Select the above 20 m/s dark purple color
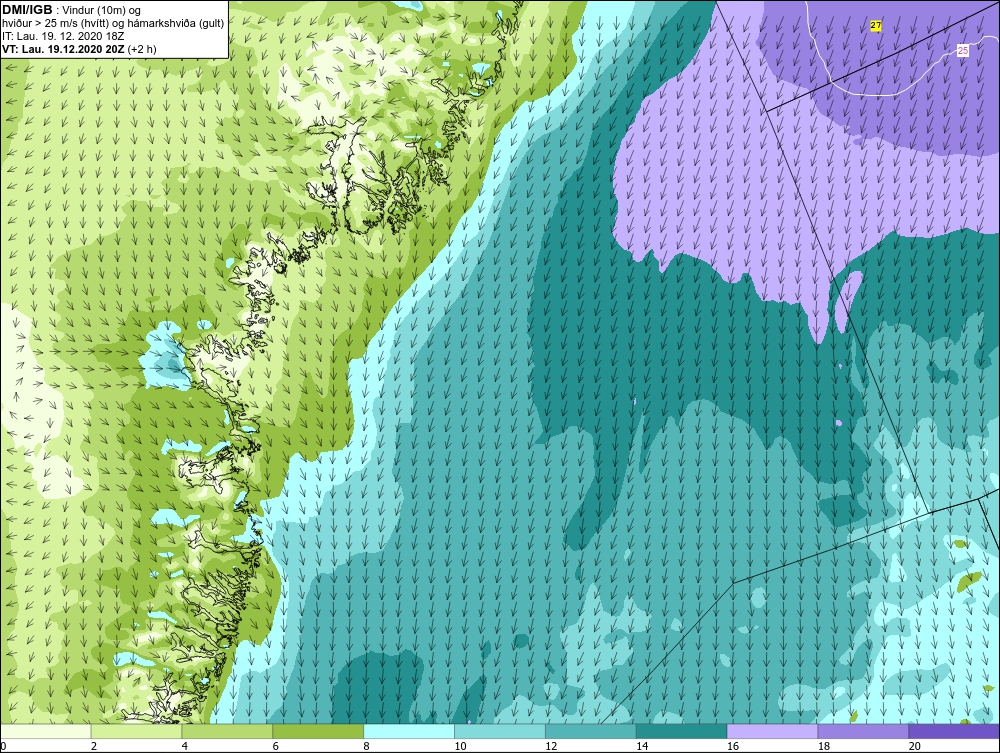Screen dimensions: 1000x753 click(x=954, y=731)
